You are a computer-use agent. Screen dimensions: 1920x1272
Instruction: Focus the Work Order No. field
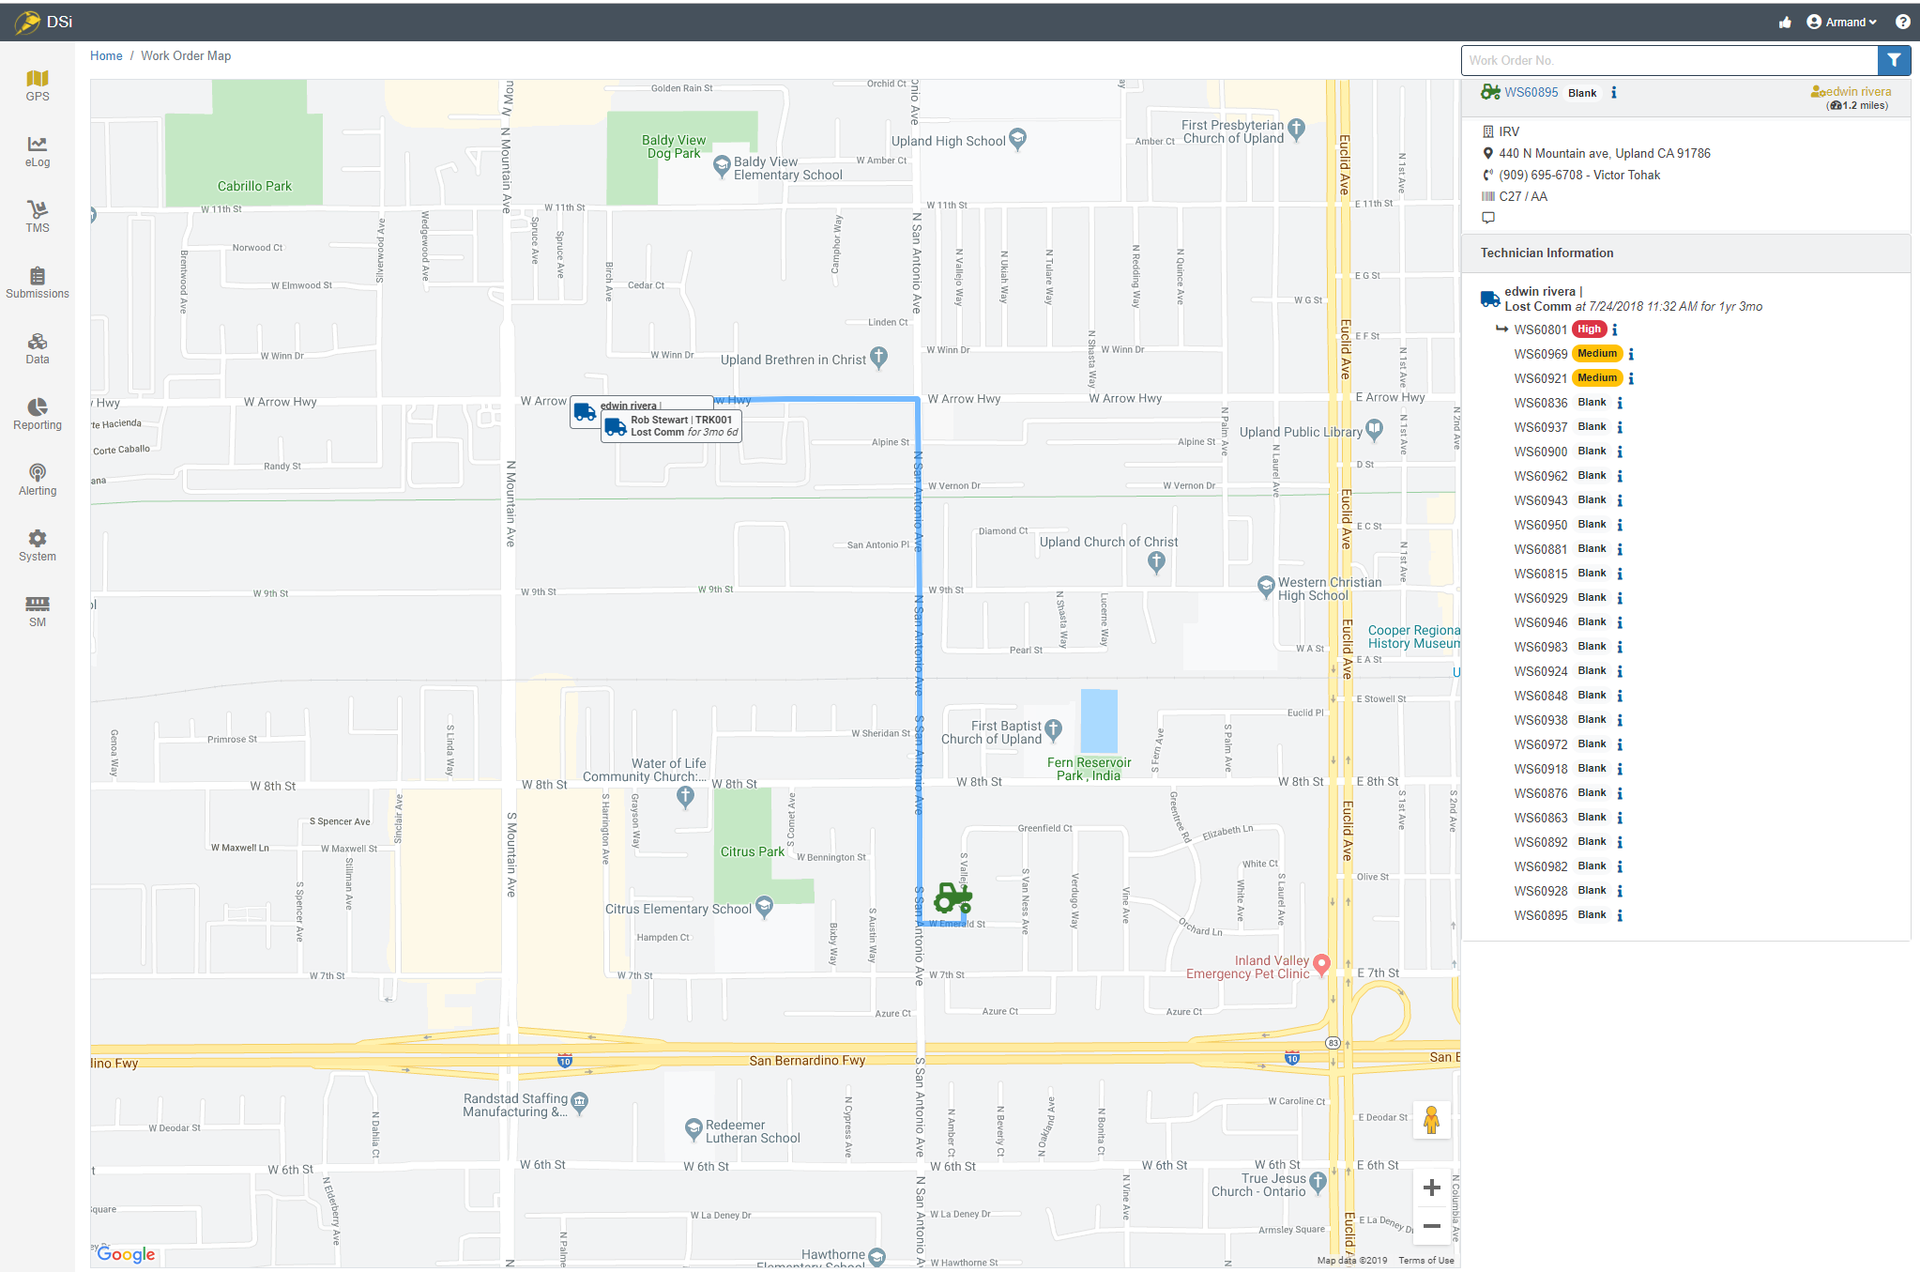1668,60
